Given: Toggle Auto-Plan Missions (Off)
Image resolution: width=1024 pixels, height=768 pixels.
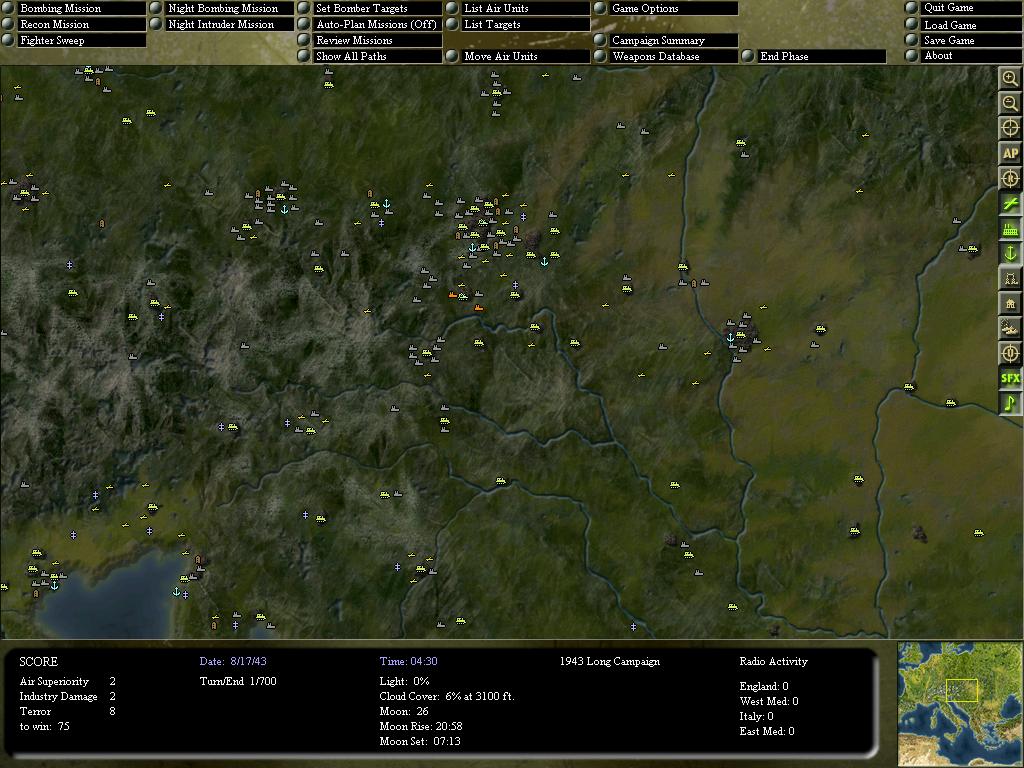Looking at the screenshot, I should (x=370, y=24).
